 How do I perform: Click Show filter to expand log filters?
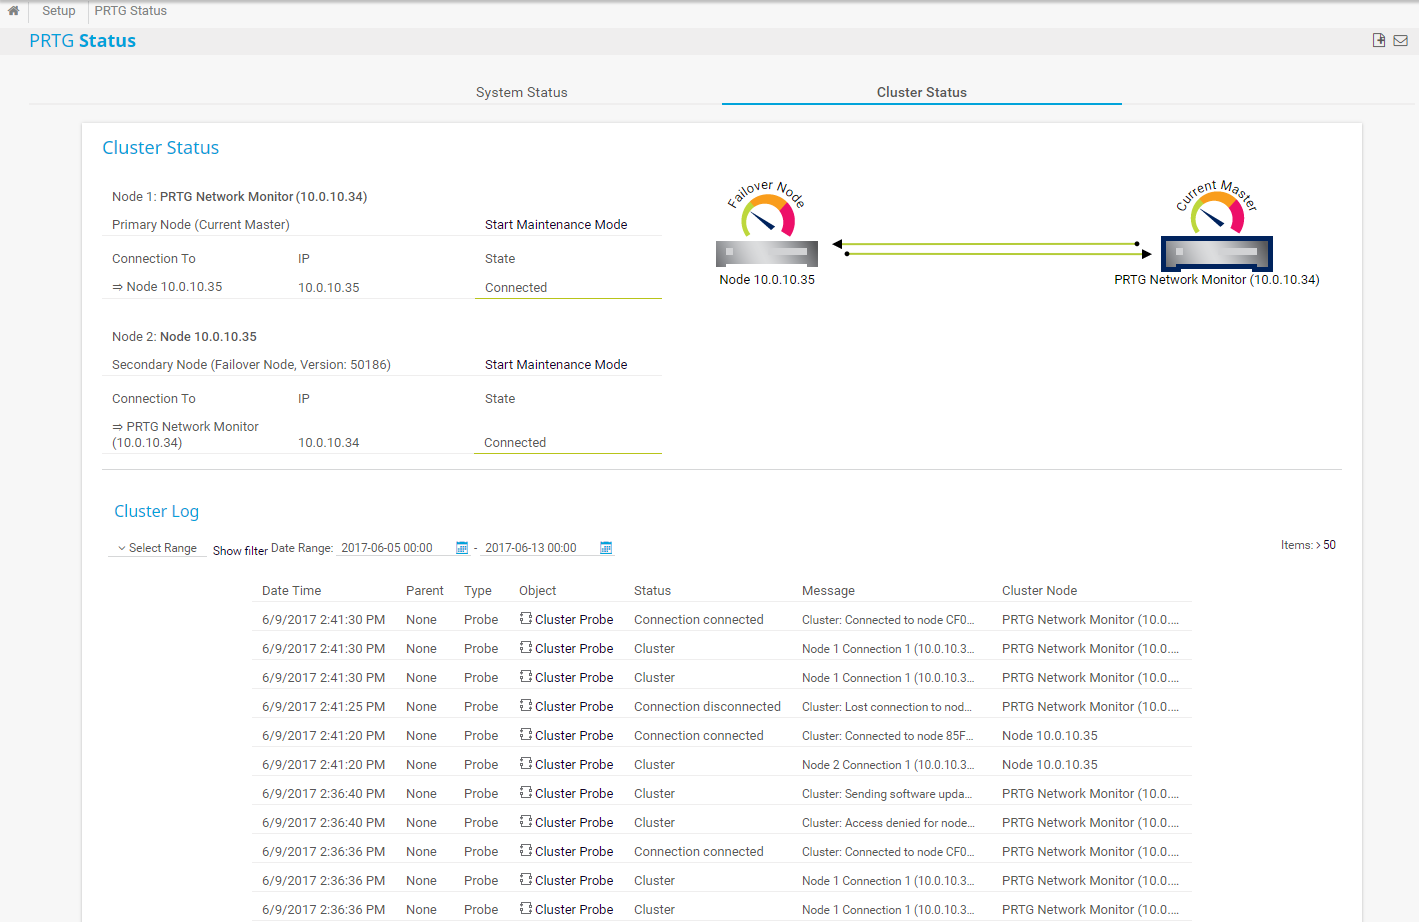tap(240, 551)
